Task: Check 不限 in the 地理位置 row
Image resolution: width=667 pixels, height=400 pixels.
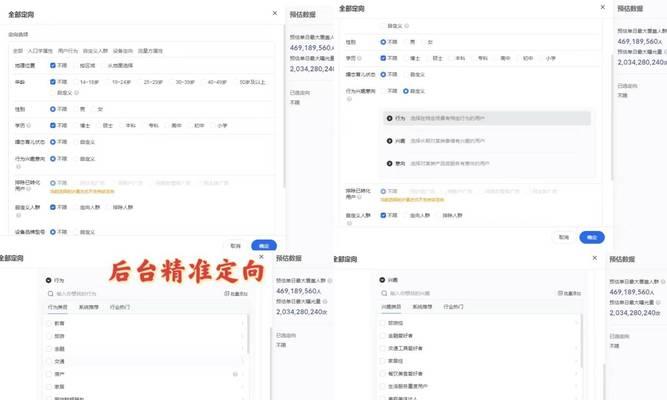Action: [53, 66]
